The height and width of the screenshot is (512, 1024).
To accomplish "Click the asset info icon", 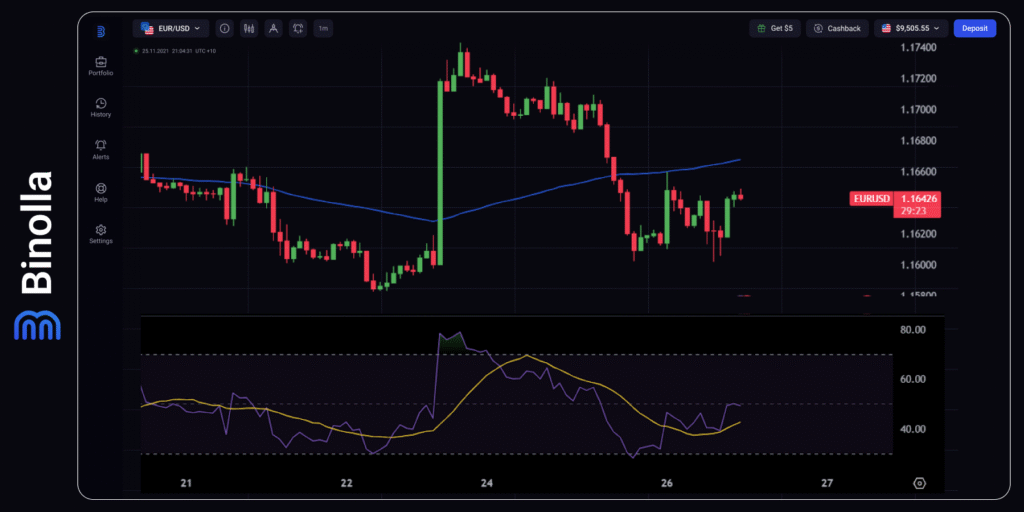I will pos(224,29).
